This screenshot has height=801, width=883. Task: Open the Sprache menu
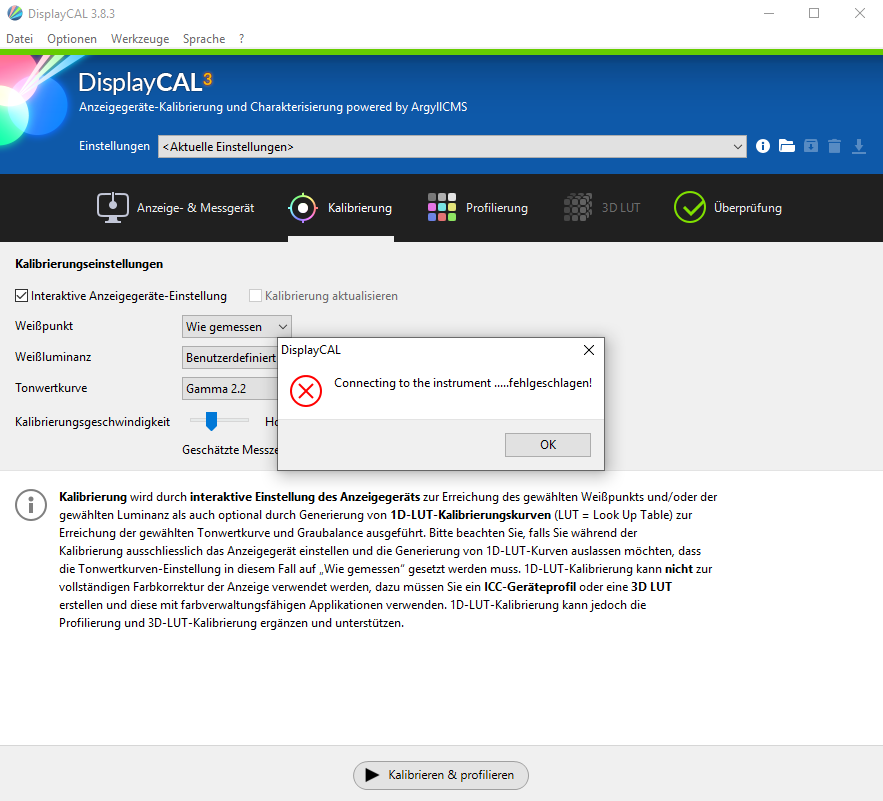click(204, 39)
